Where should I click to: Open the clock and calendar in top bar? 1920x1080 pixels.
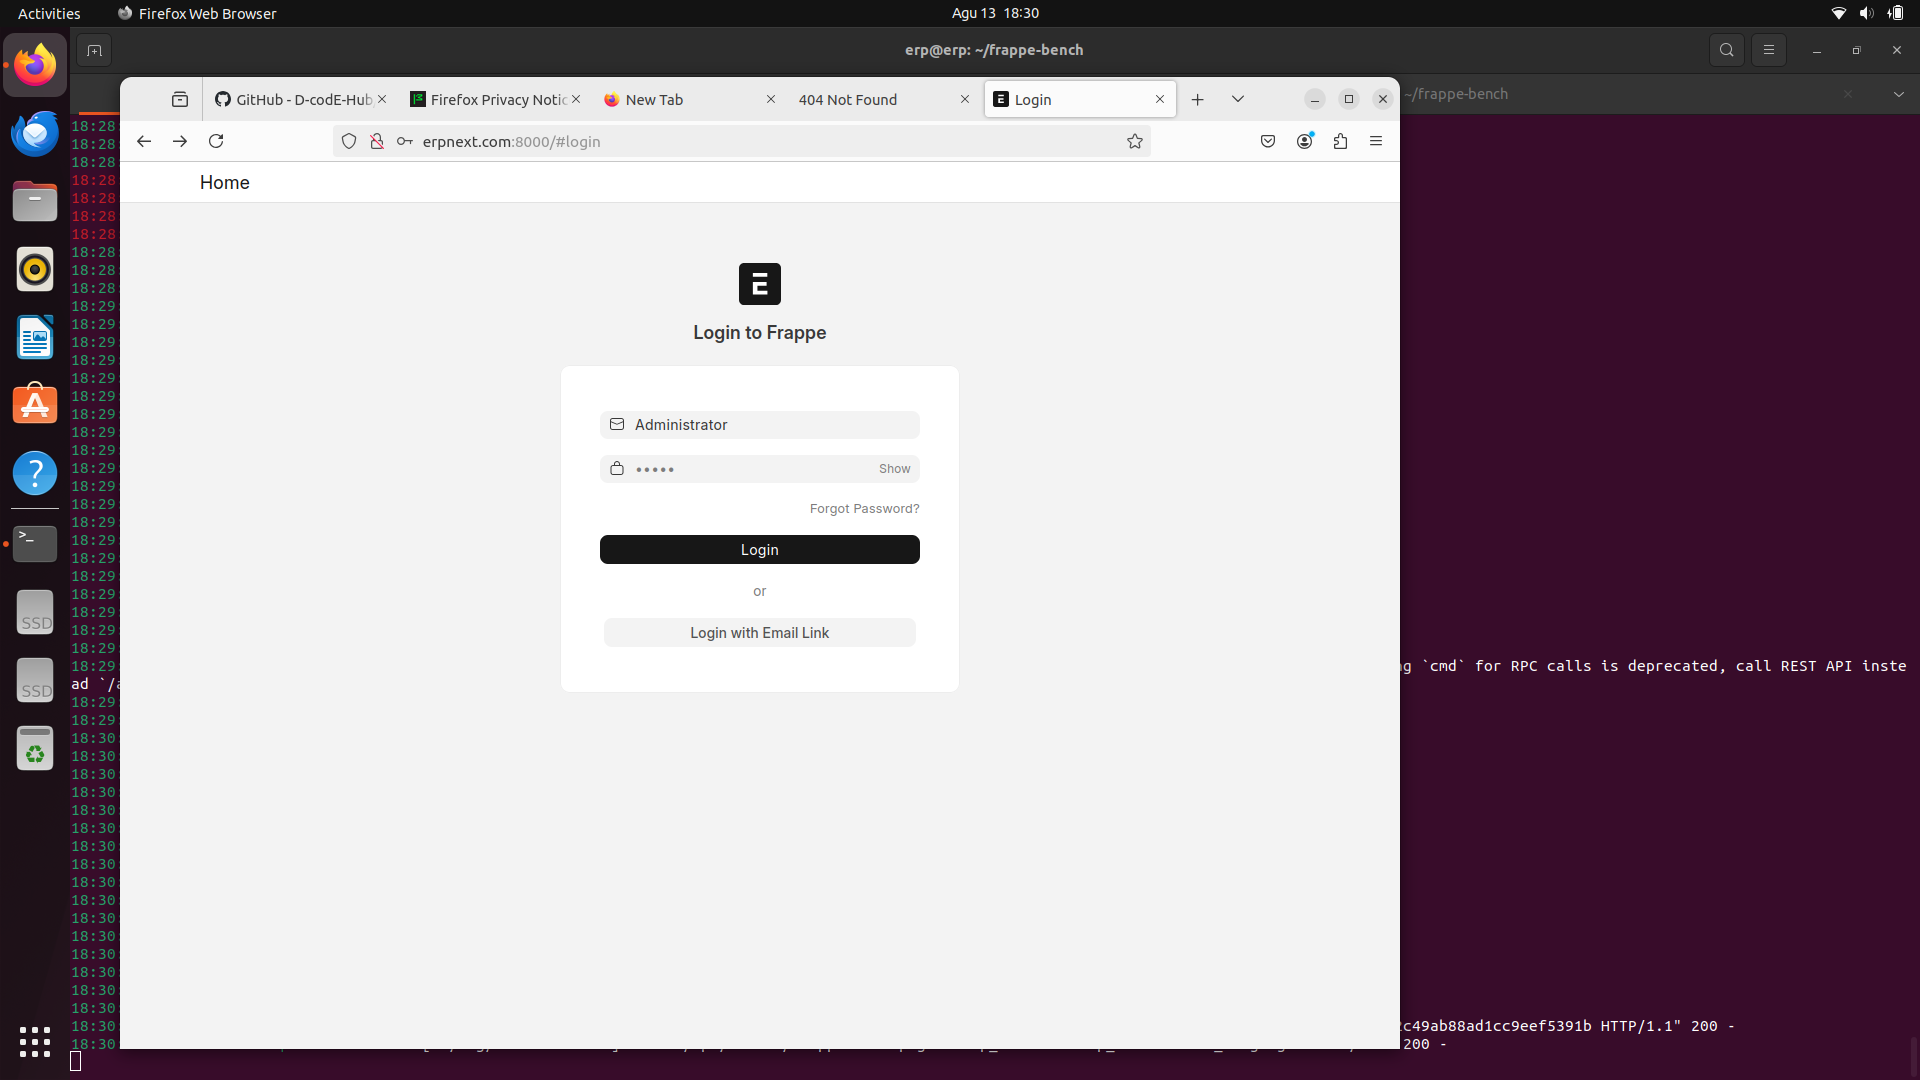click(995, 13)
